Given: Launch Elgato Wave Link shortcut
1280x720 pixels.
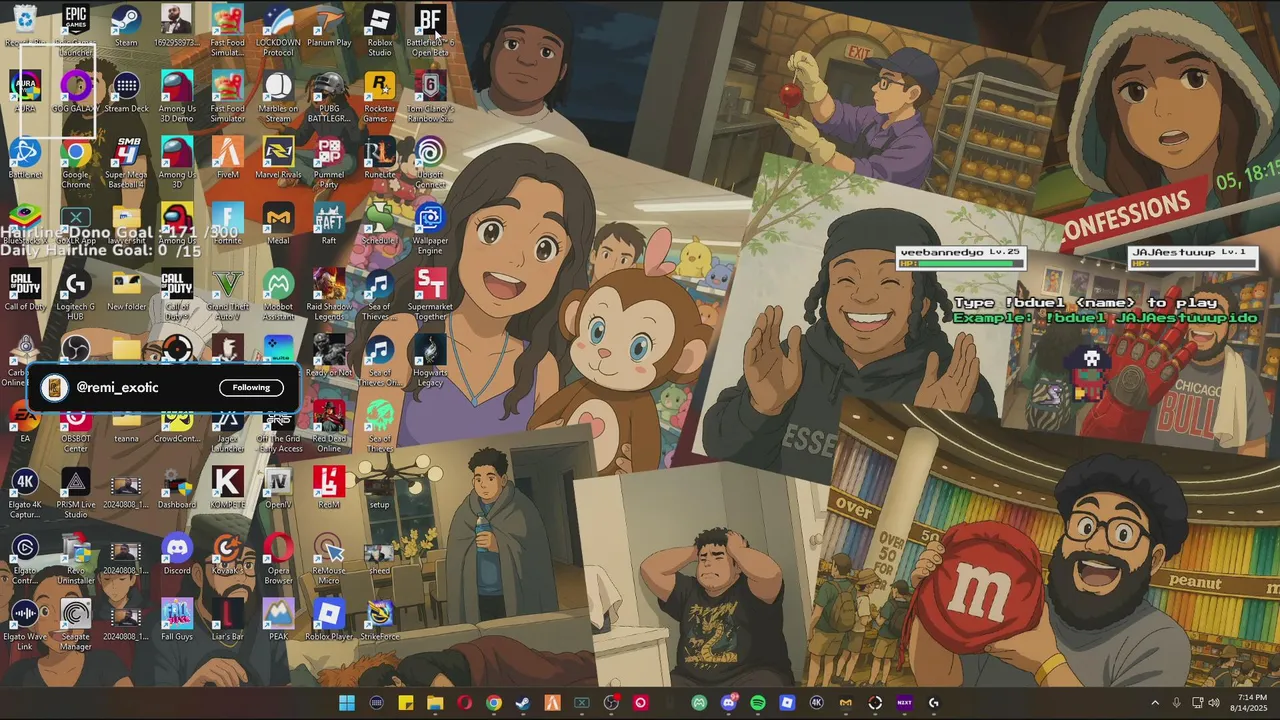Looking at the screenshot, I should 24,623.
